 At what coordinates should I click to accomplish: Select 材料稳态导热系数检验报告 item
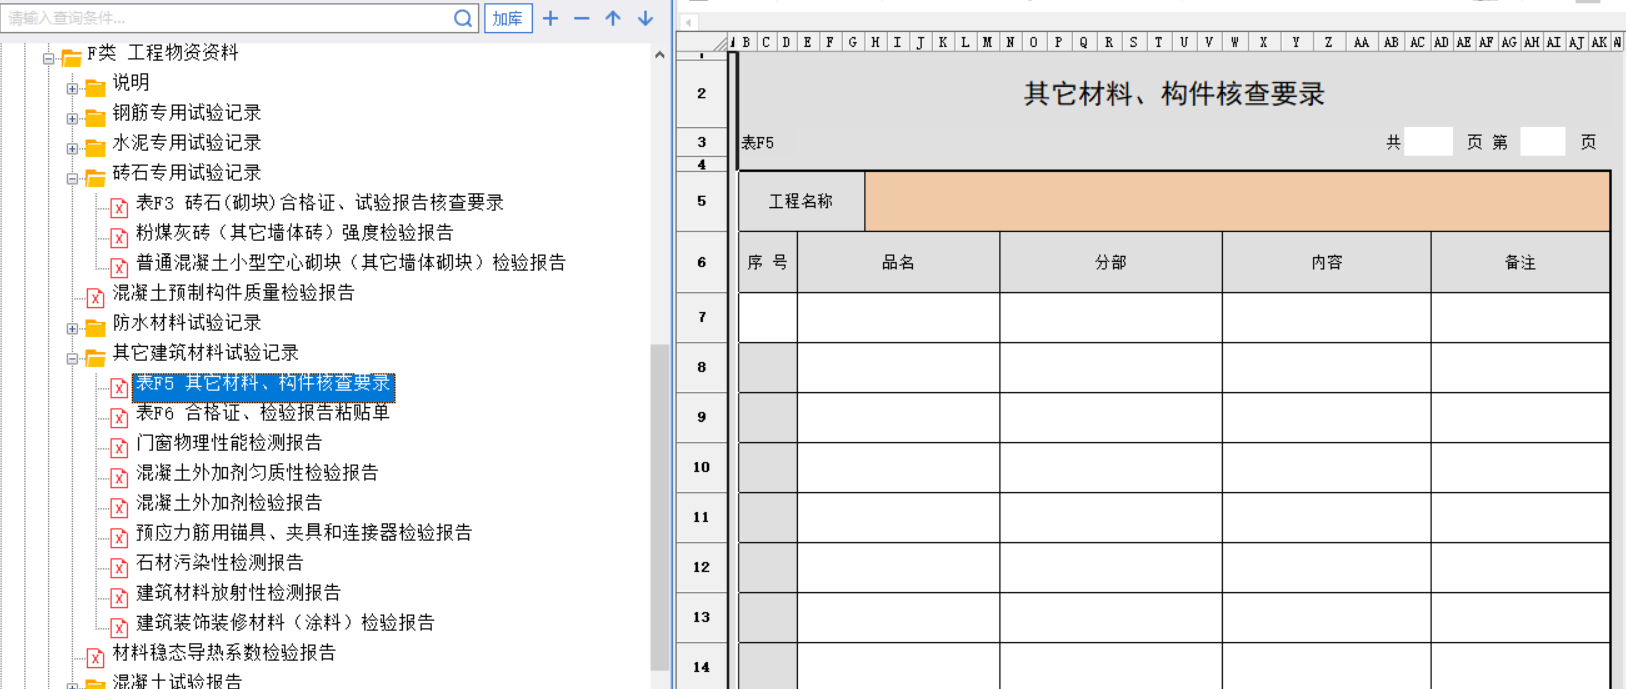(224, 653)
